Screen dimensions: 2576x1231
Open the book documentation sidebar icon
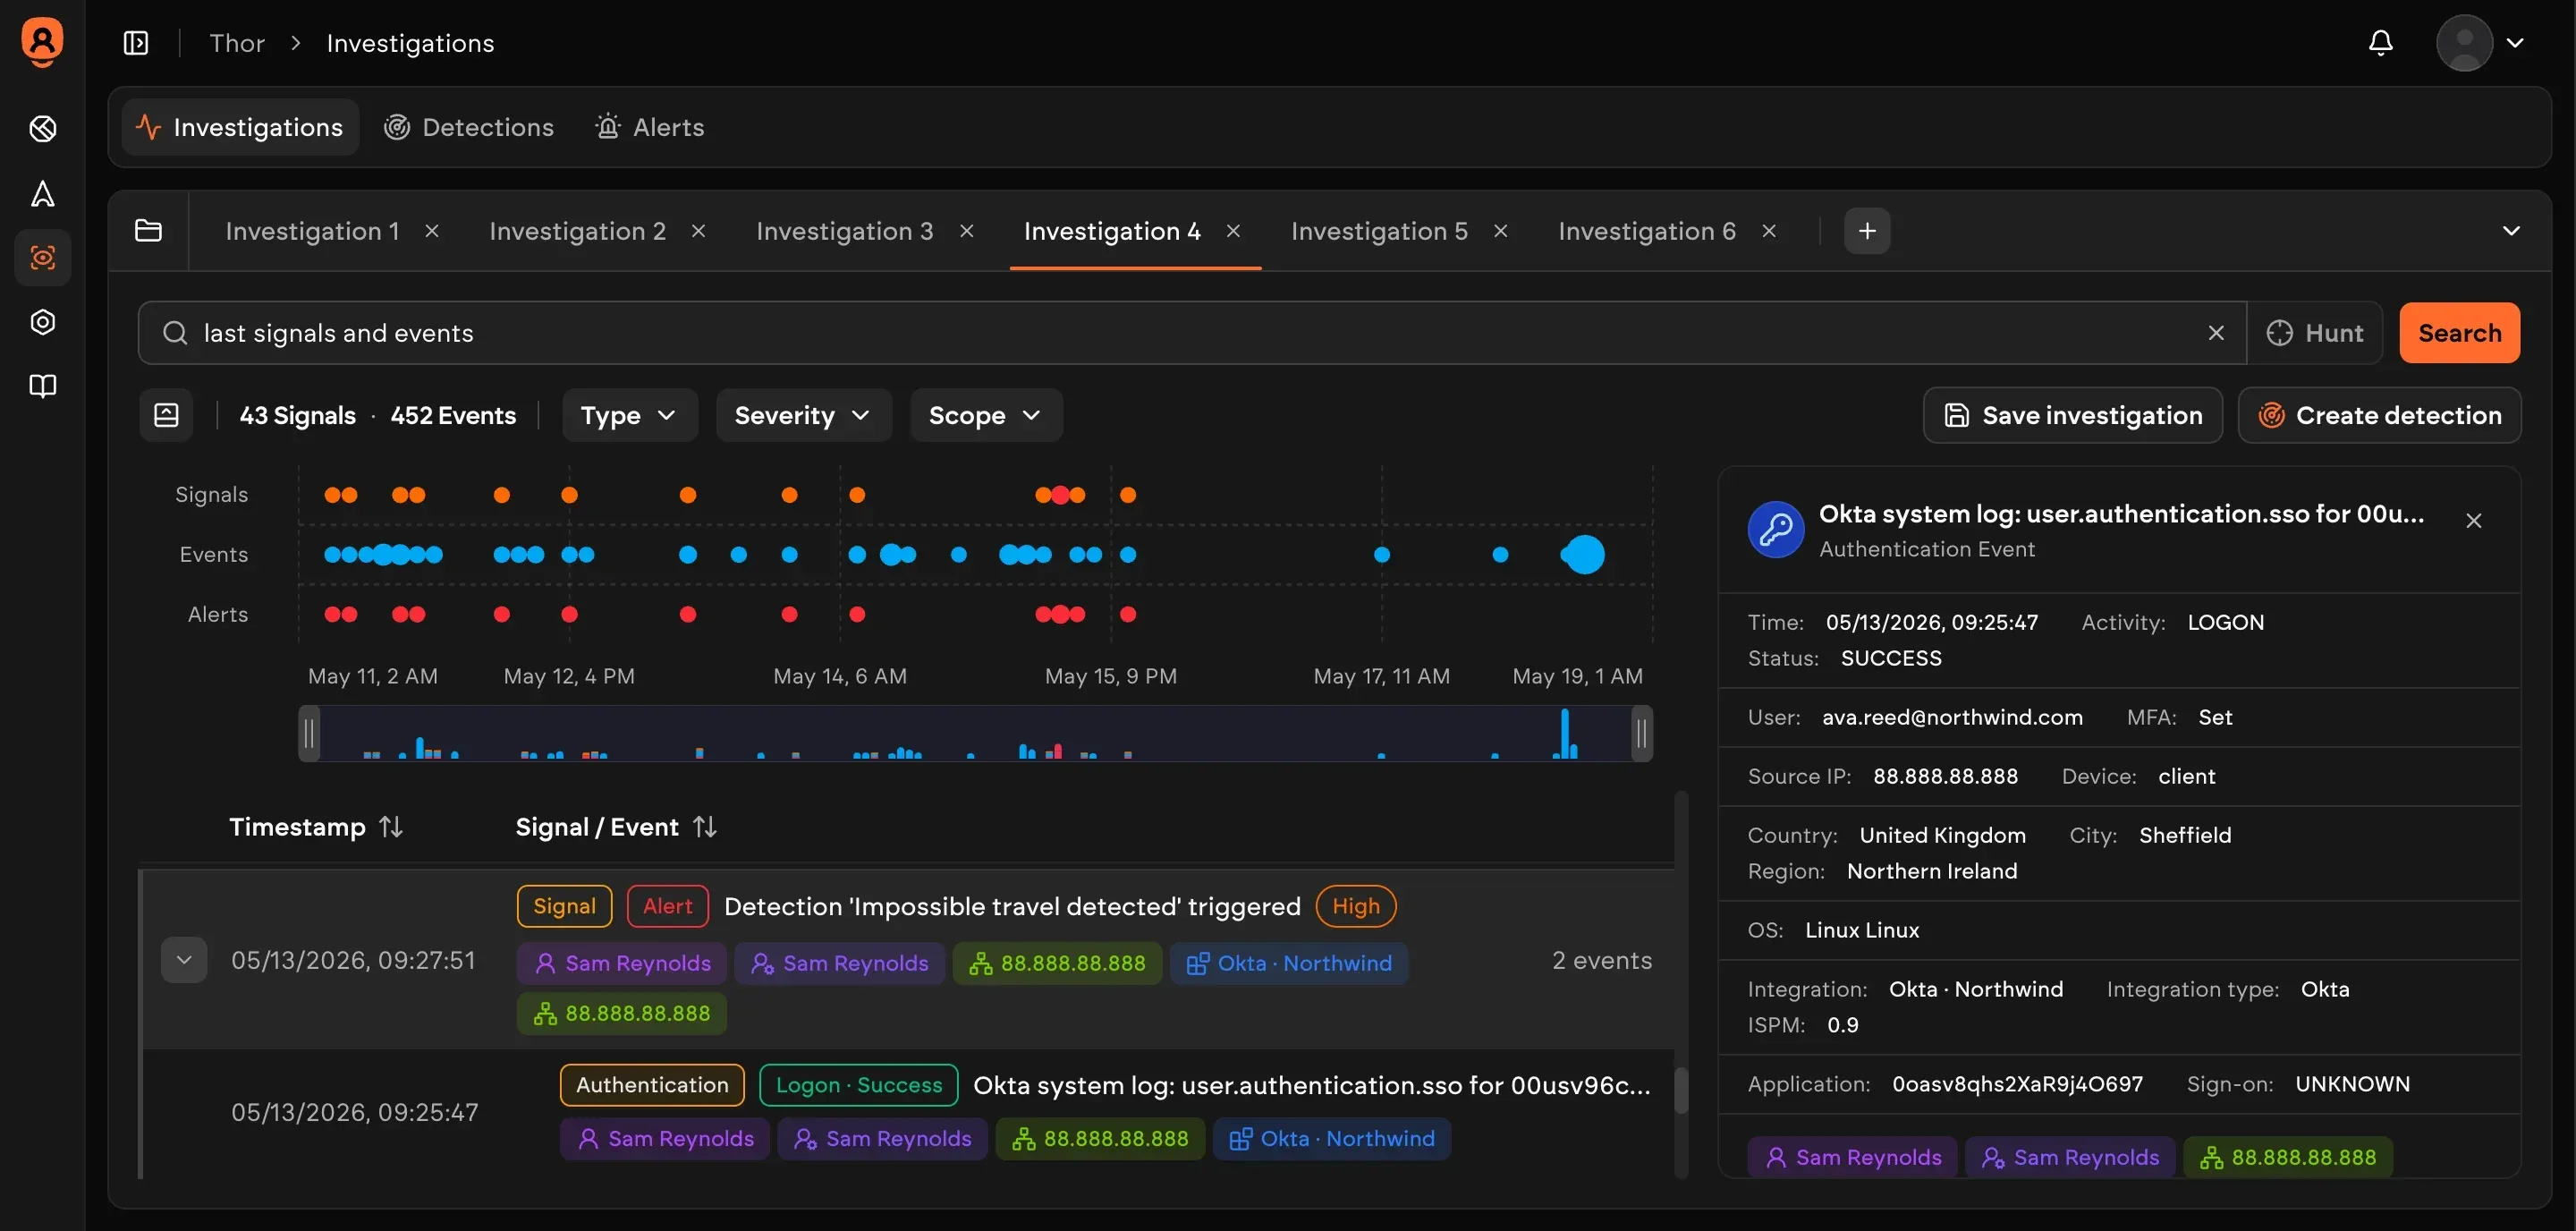(x=43, y=386)
